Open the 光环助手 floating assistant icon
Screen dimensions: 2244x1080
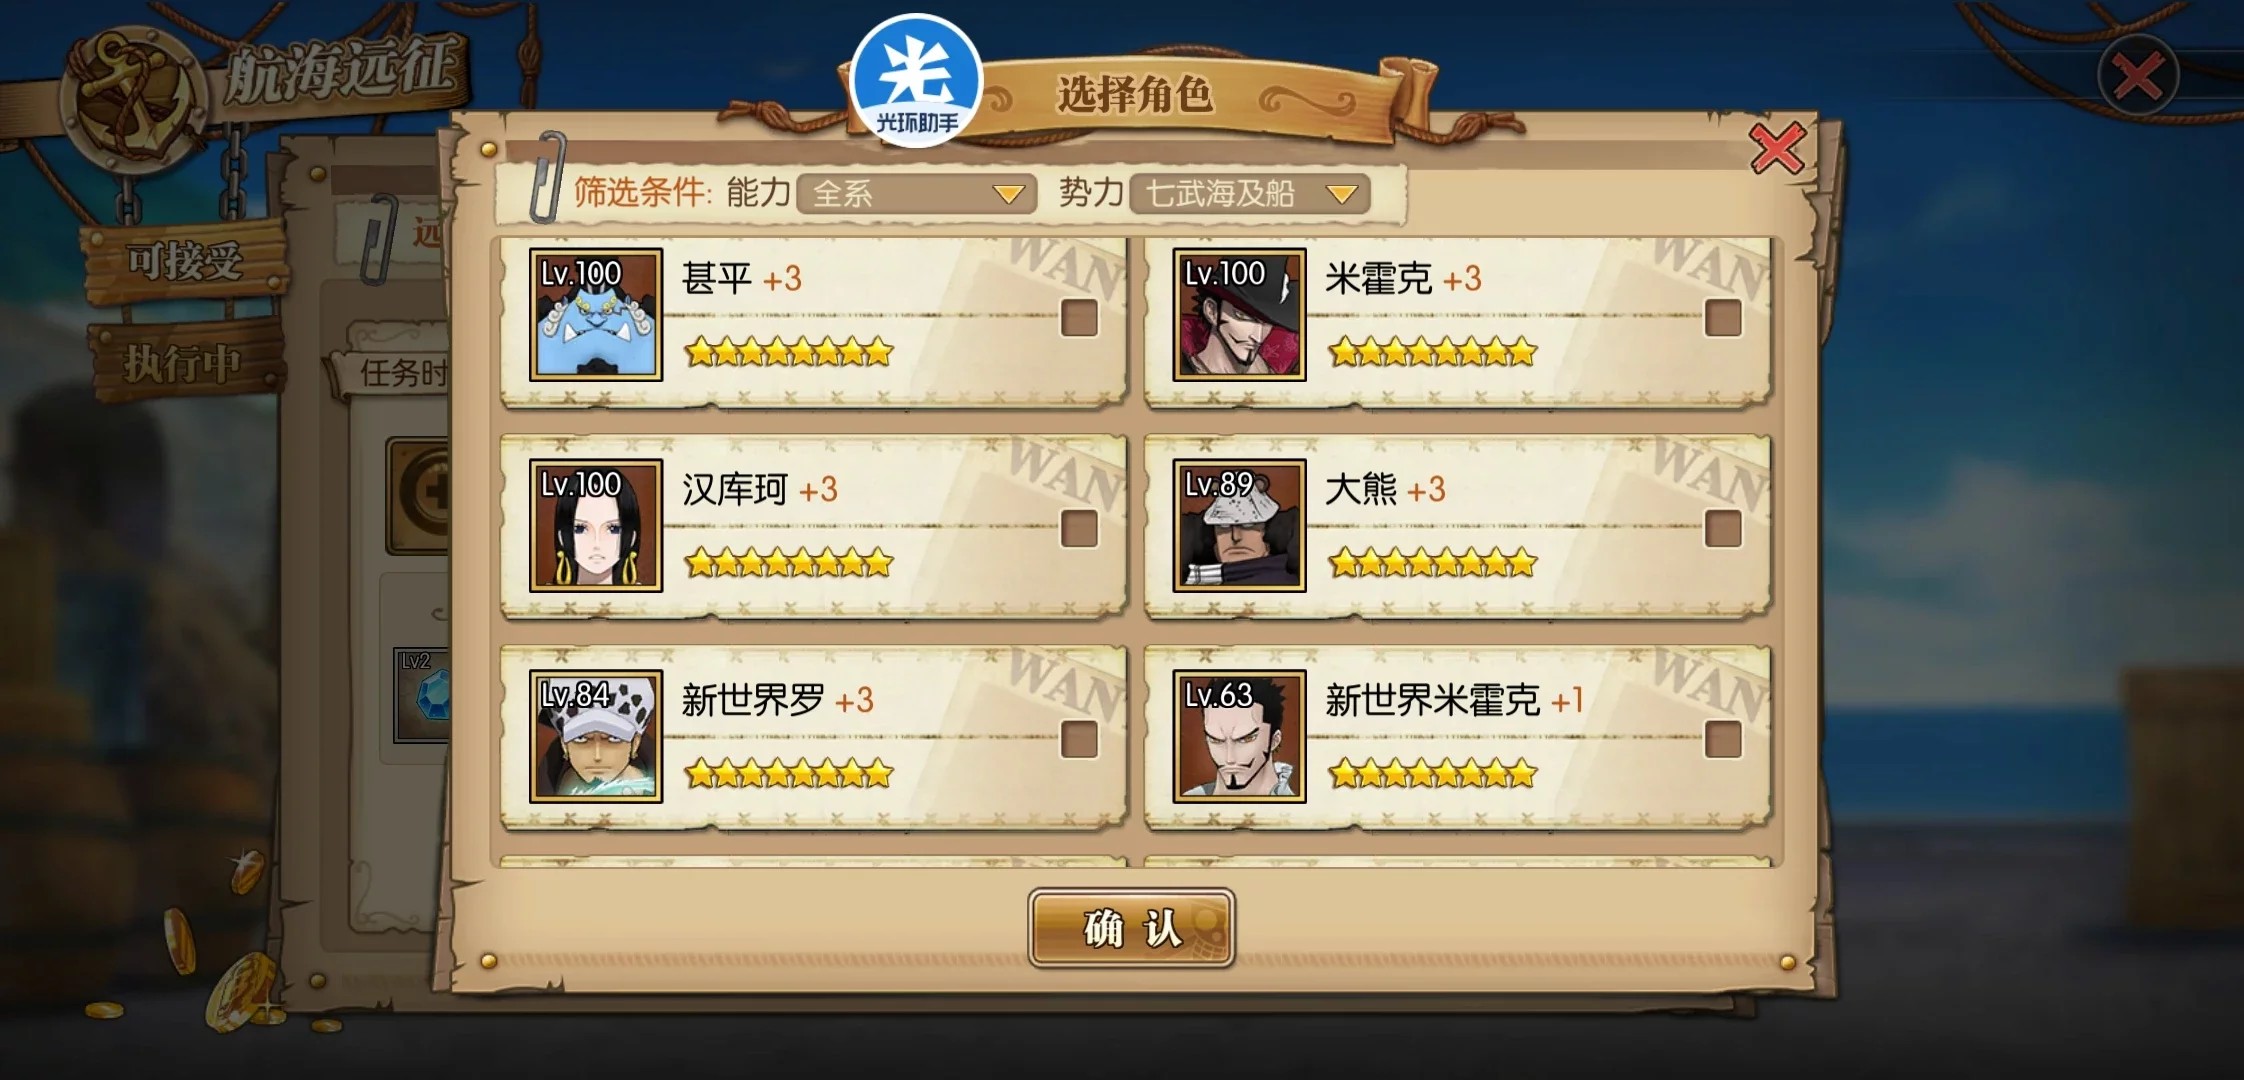[x=917, y=82]
